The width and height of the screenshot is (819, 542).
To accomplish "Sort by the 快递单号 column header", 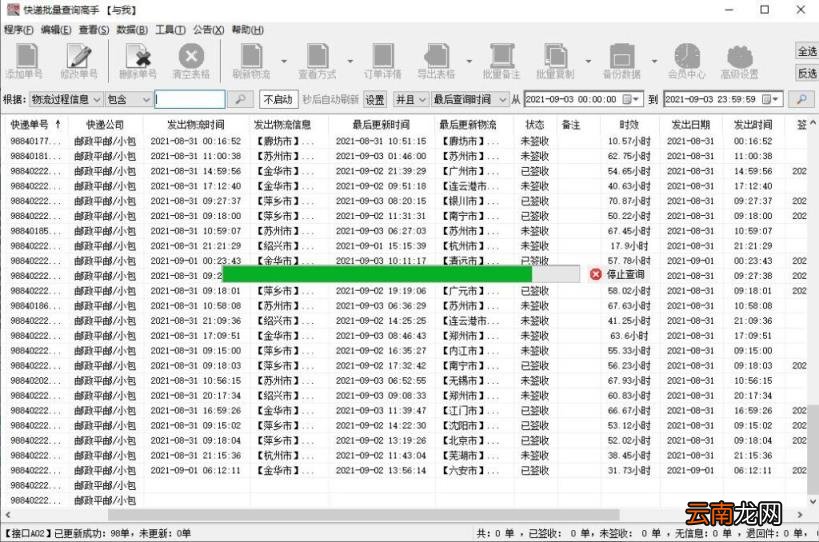I will pos(36,125).
